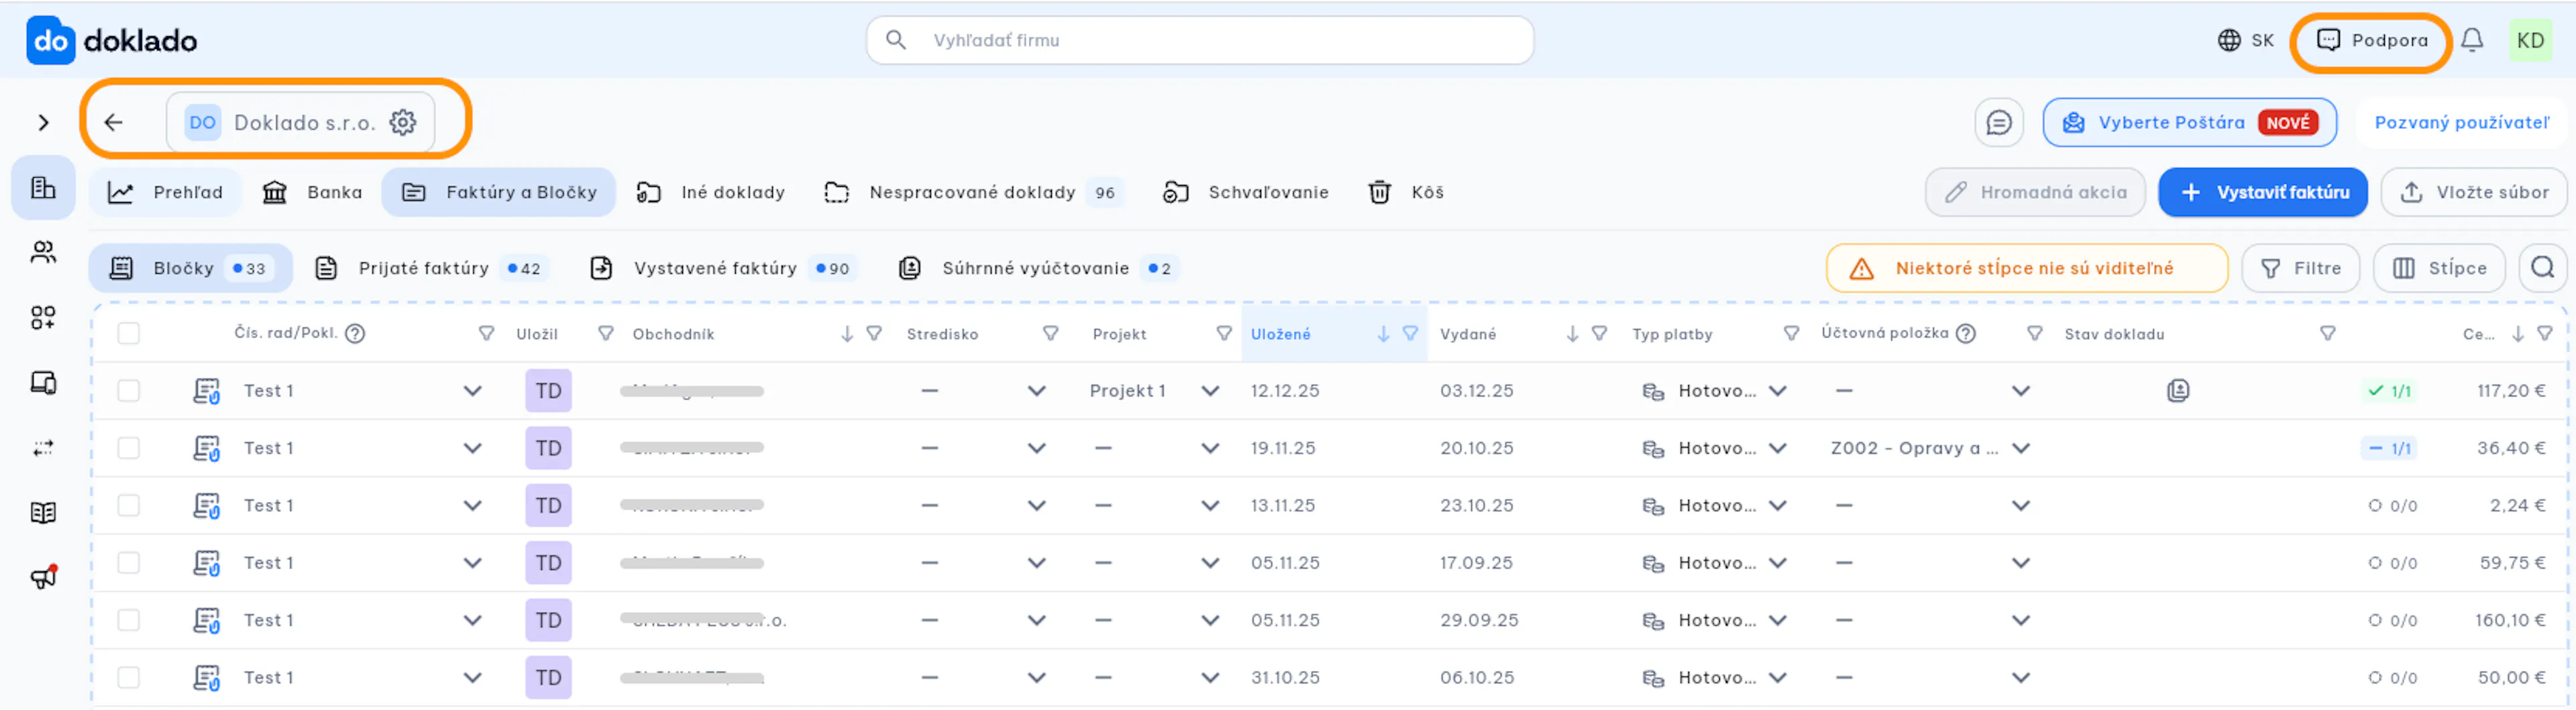The height and width of the screenshot is (710, 2576).
Task: Open the KD user avatar menu
Action: tap(2530, 40)
